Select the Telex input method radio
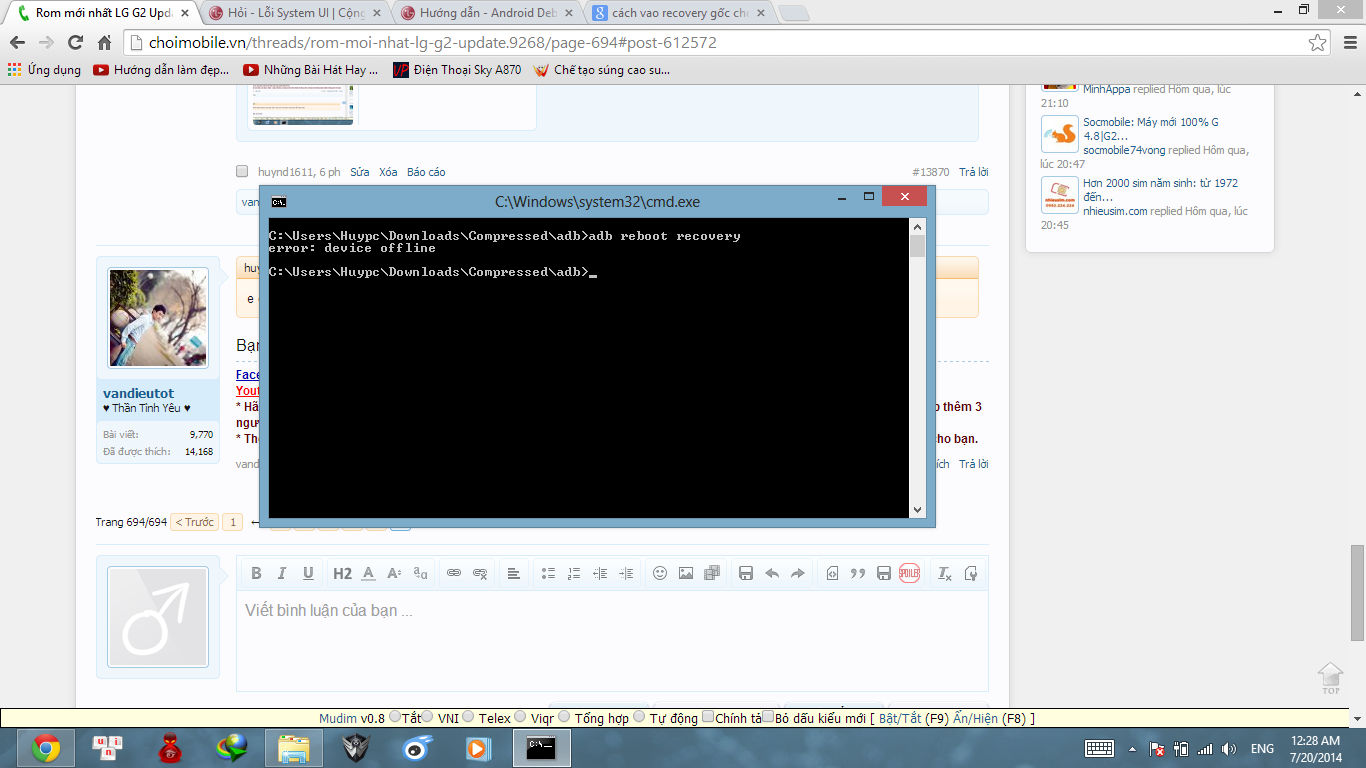This screenshot has height=768, width=1366. [470, 717]
